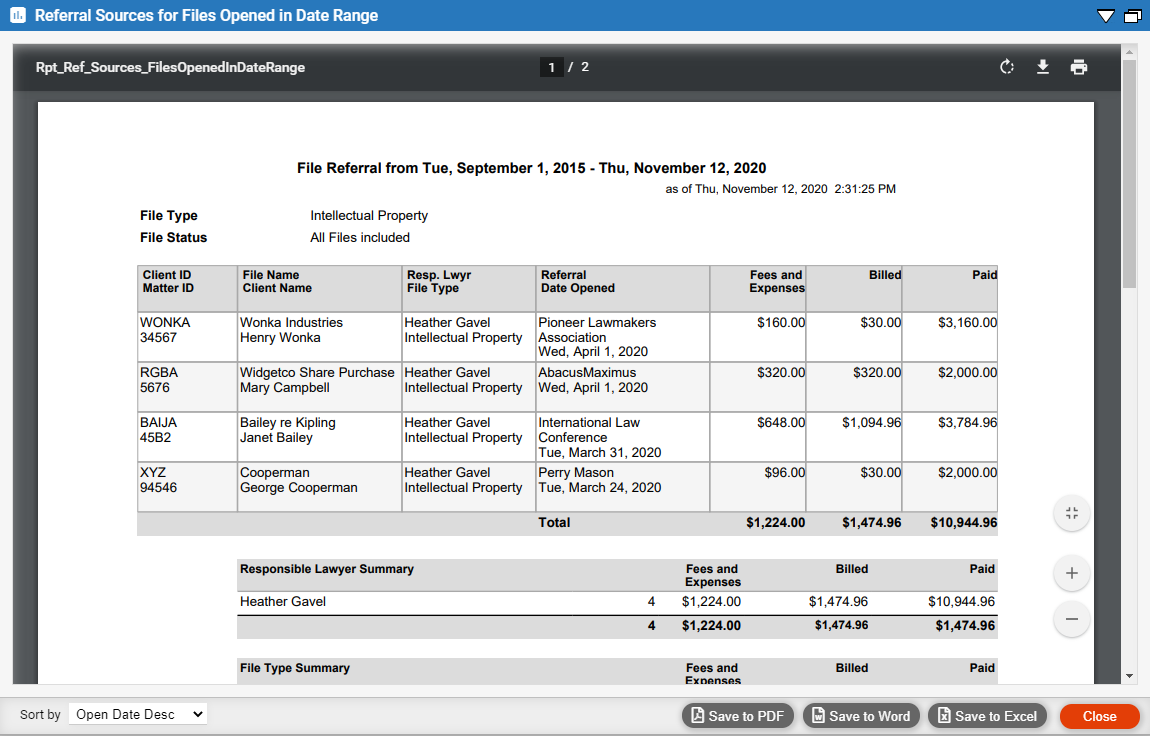This screenshot has width=1150, height=736.
Task: Click 'Responsible Lawyer Summary' heading
Action: click(x=326, y=569)
